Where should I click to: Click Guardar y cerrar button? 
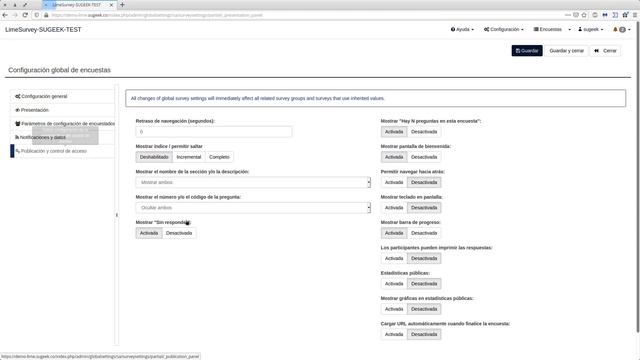[567, 51]
